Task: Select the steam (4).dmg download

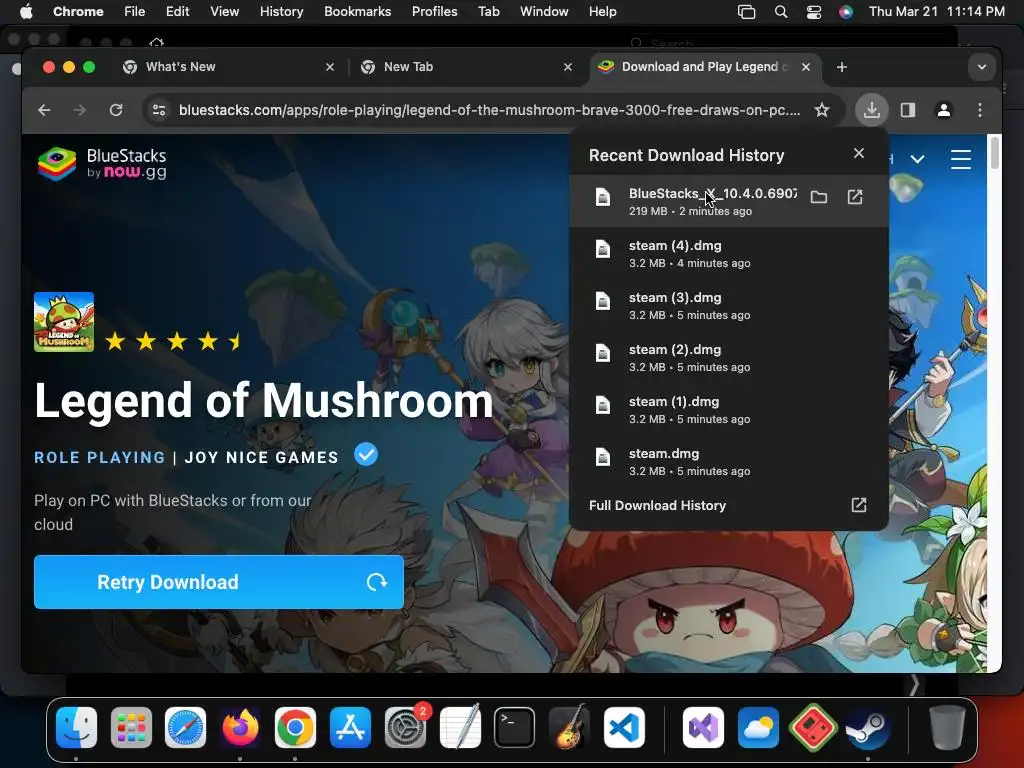Action: (x=729, y=253)
